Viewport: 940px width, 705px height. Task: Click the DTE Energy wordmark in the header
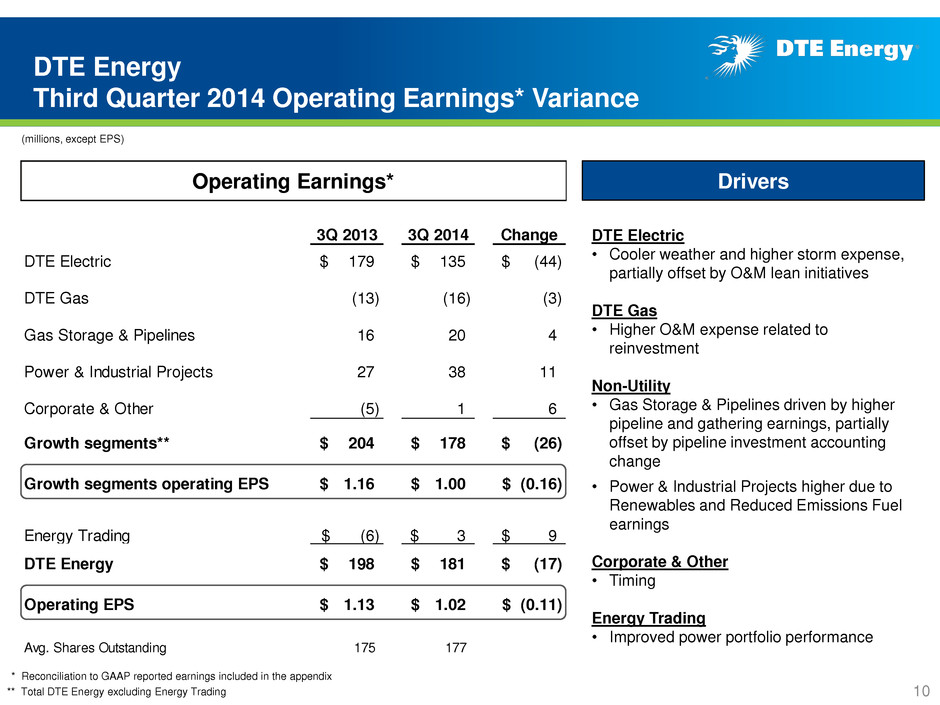(x=845, y=49)
